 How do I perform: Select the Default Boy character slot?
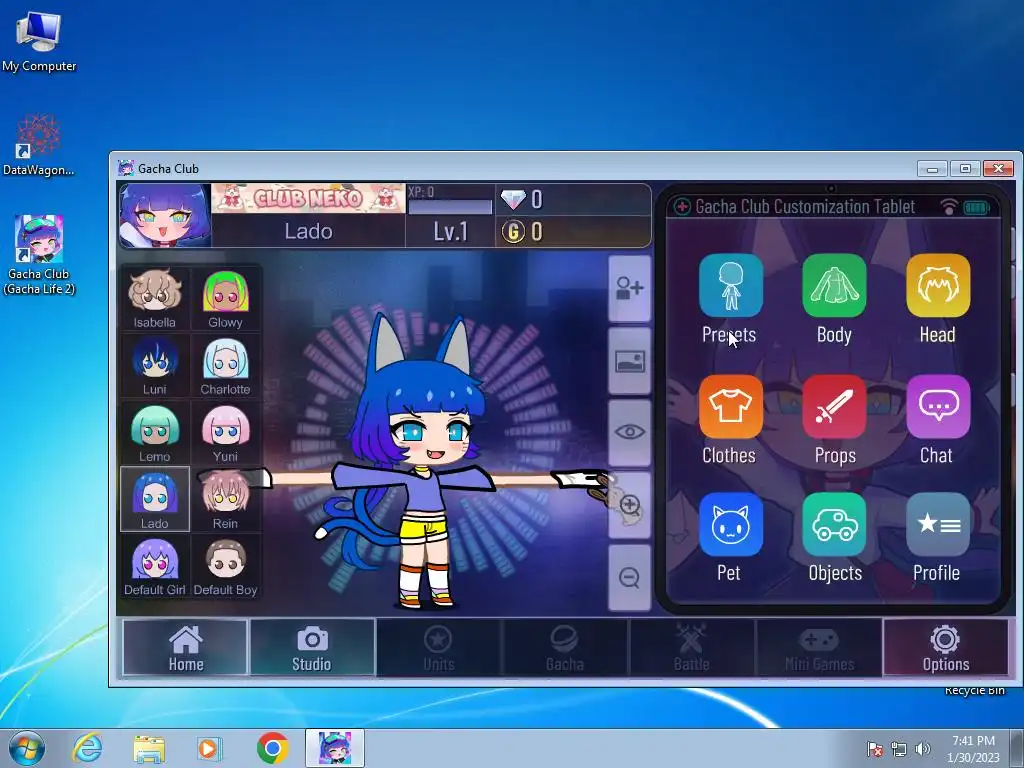[225, 566]
